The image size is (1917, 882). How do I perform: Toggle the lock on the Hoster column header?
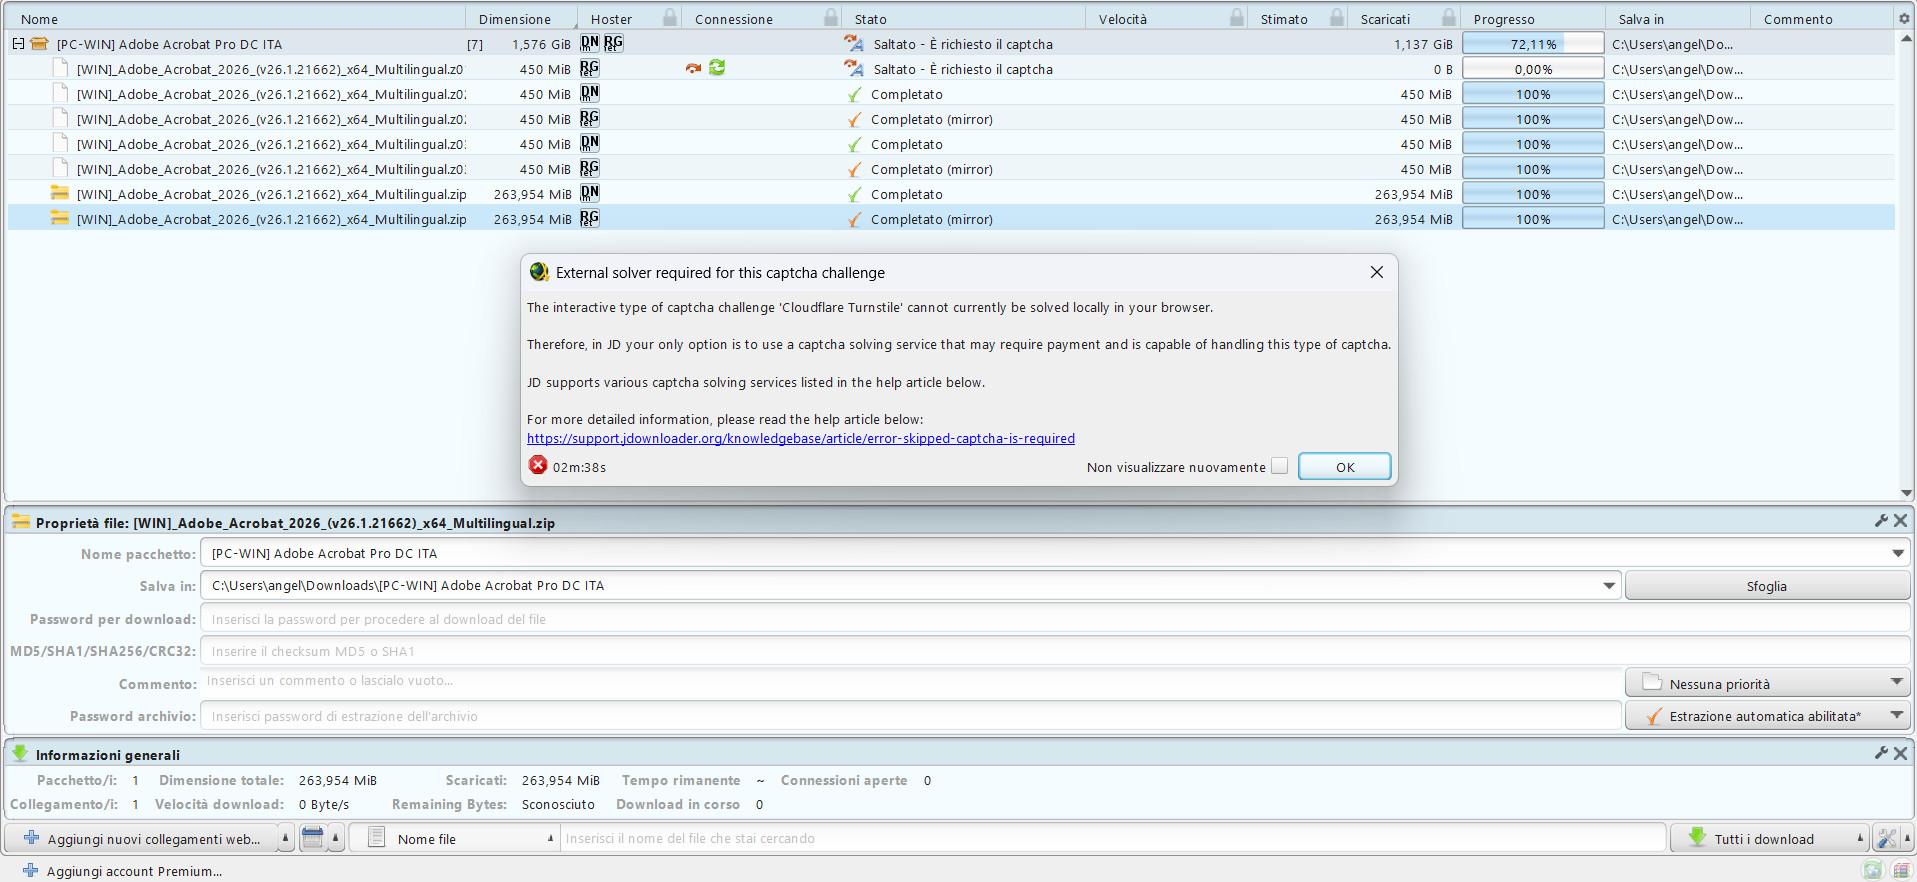coord(670,17)
